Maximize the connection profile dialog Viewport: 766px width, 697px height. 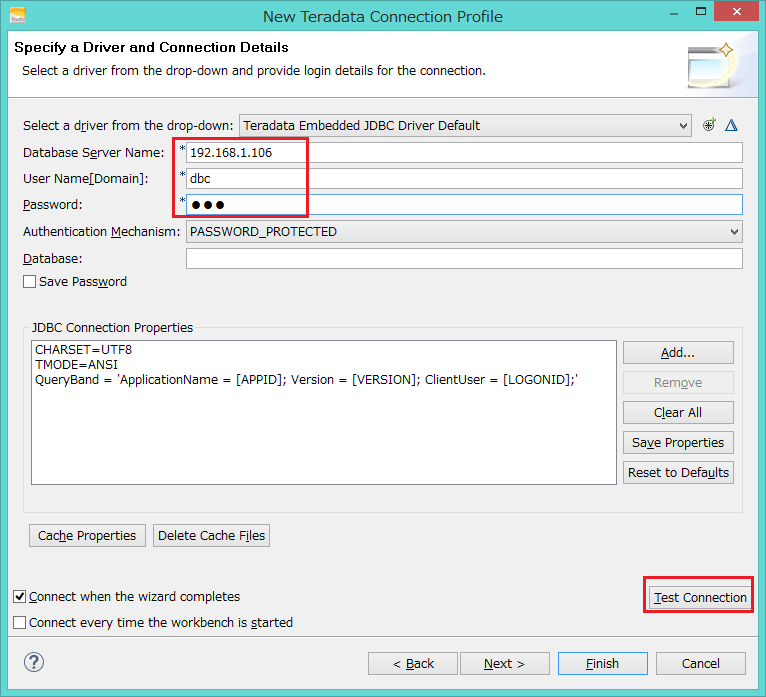click(x=701, y=12)
